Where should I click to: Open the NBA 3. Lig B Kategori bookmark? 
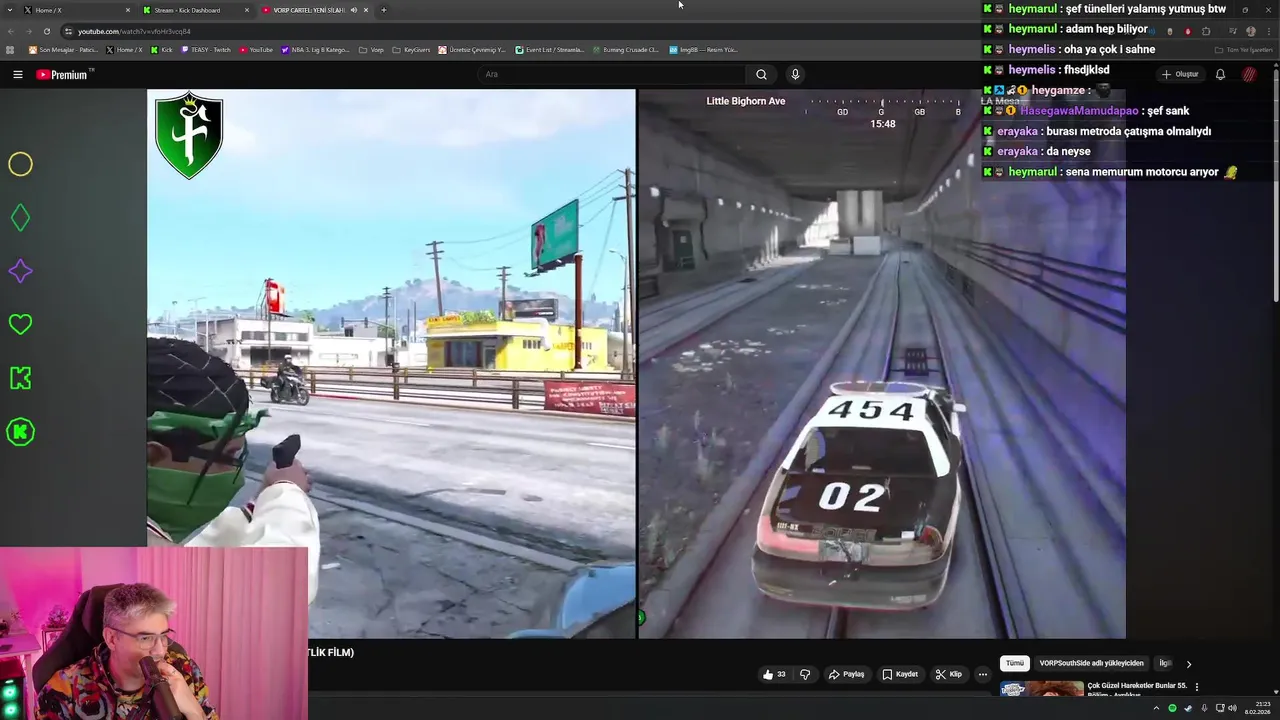(x=316, y=49)
